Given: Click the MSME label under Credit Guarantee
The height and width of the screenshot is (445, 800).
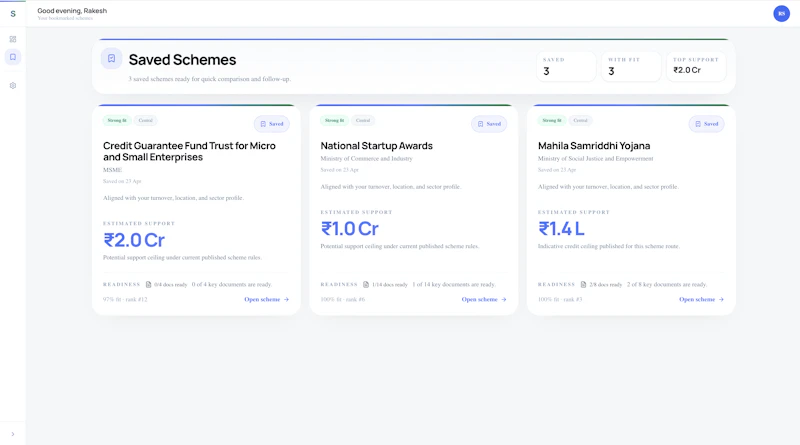Looking at the screenshot, I should coord(112,170).
